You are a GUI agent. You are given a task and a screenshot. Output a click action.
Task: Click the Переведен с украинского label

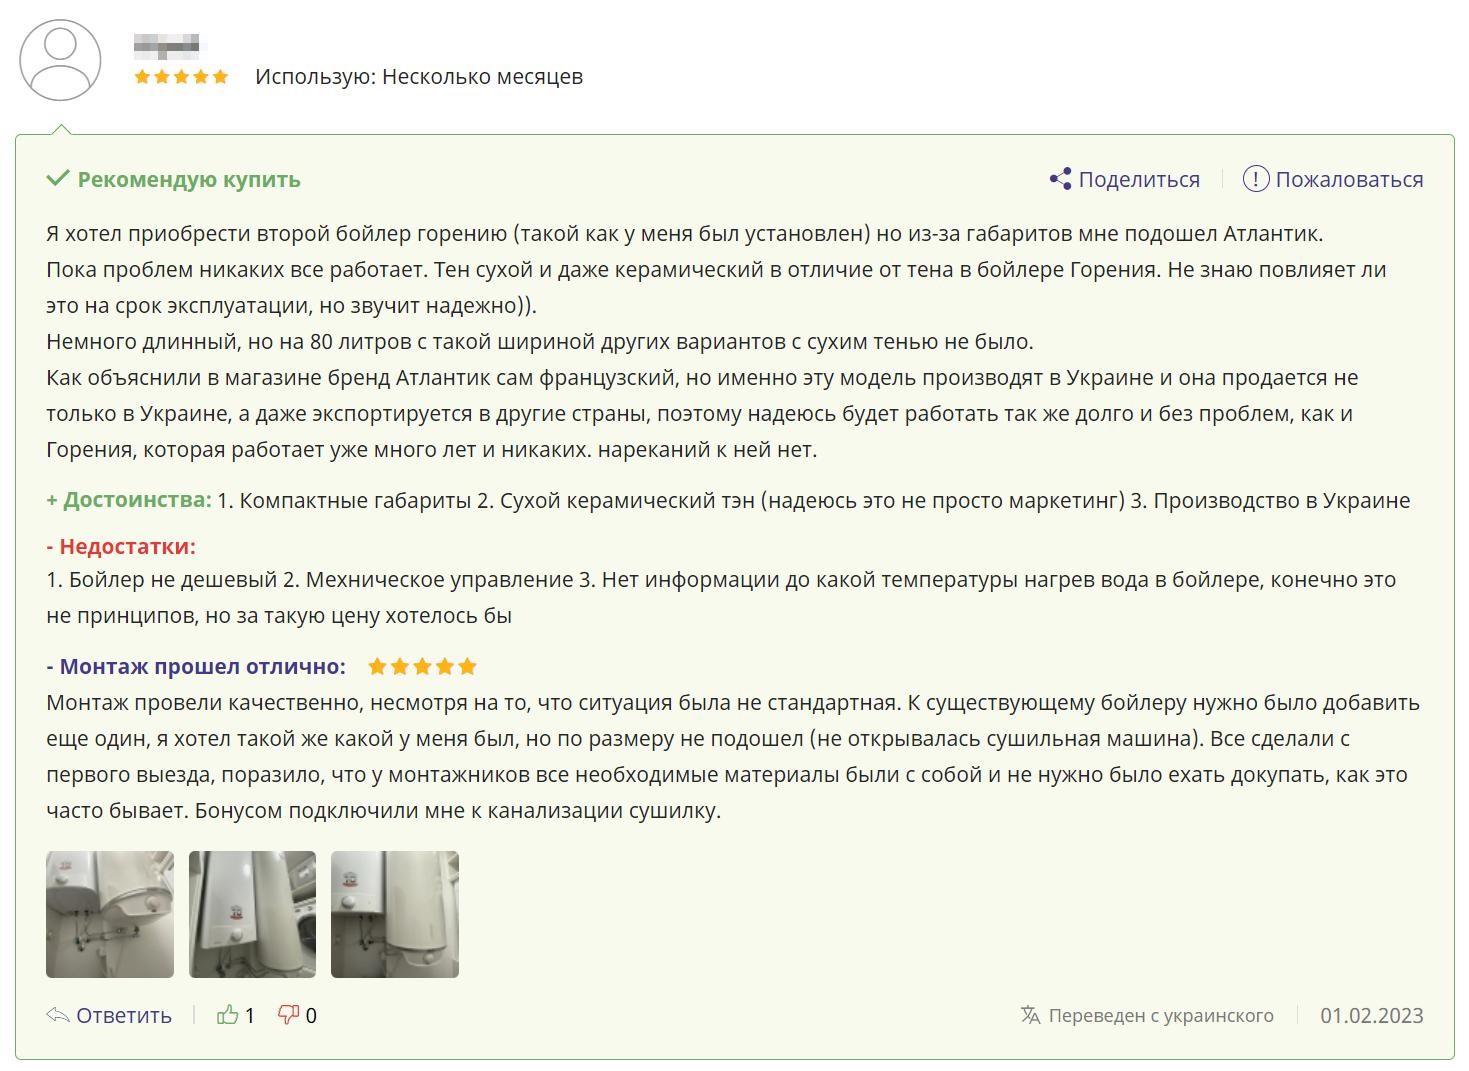[x=1160, y=1015]
